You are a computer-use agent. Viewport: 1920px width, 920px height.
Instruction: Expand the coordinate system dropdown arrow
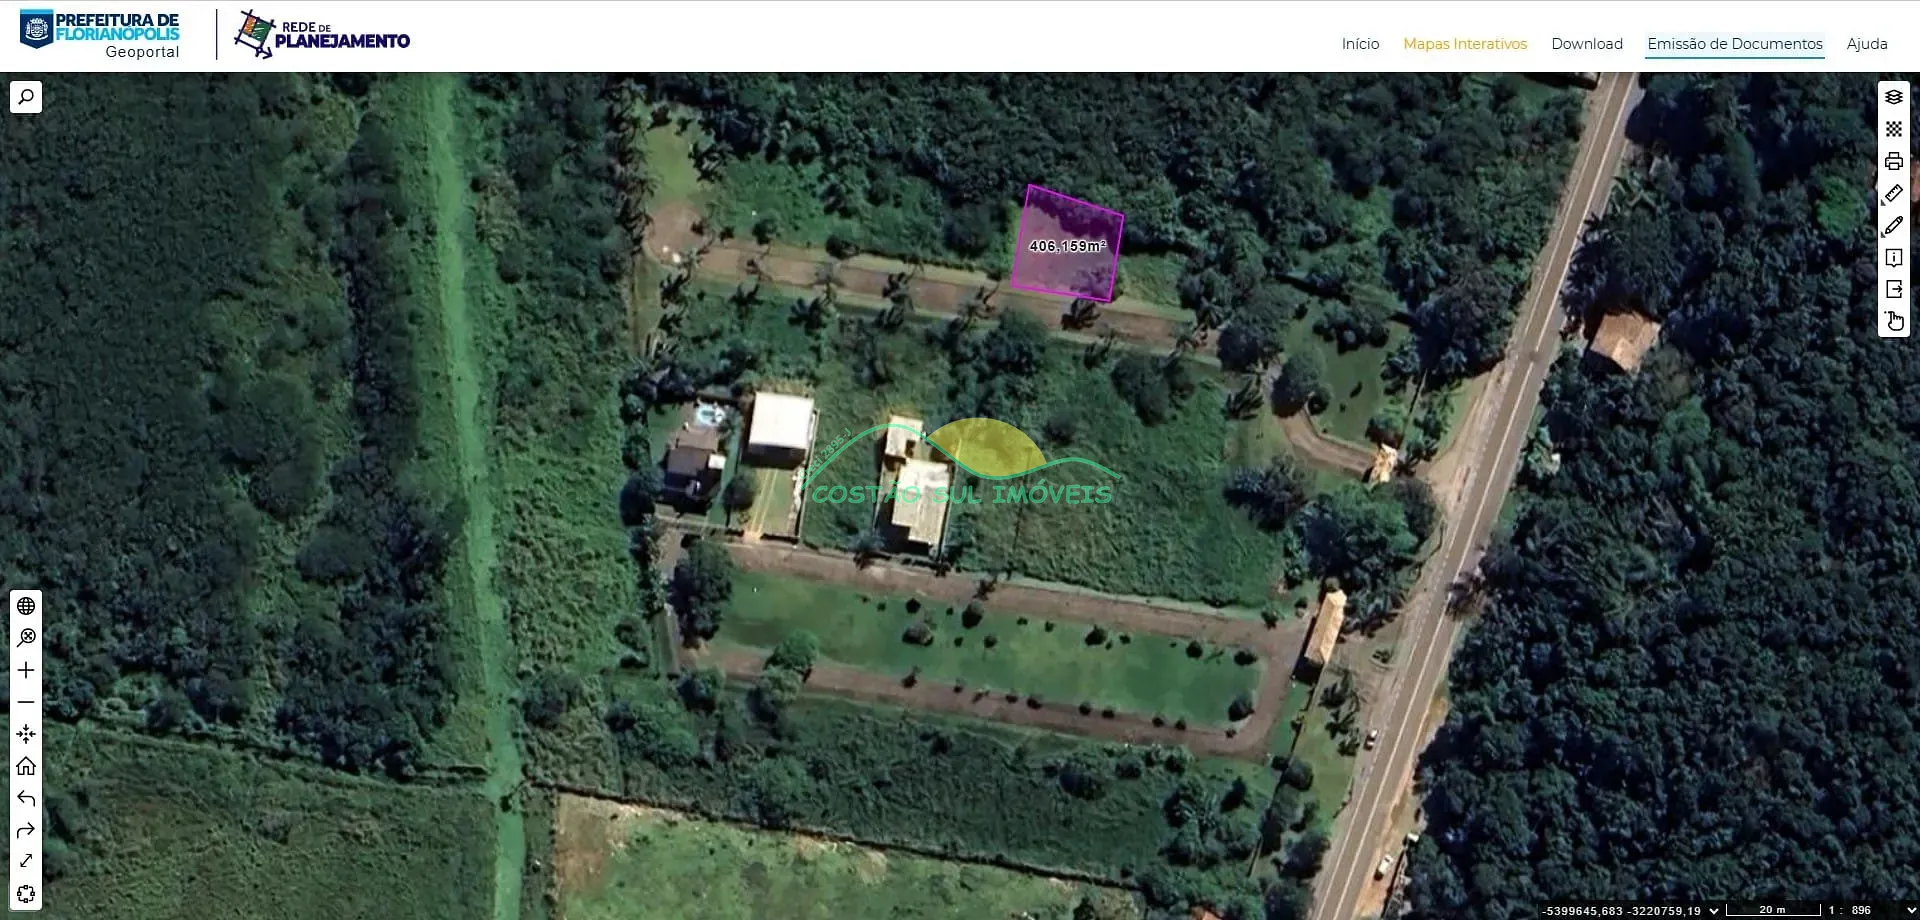(x=1714, y=911)
